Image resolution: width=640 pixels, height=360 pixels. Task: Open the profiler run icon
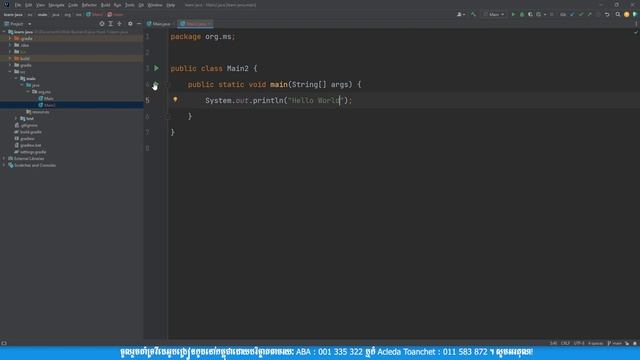(539, 14)
